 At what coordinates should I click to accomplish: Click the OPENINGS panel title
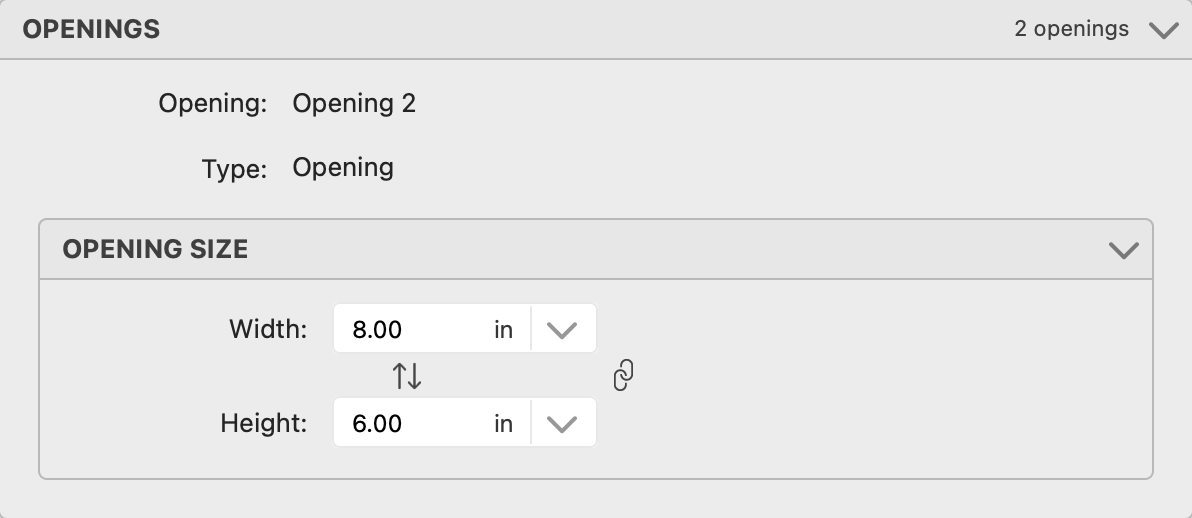[x=91, y=29]
